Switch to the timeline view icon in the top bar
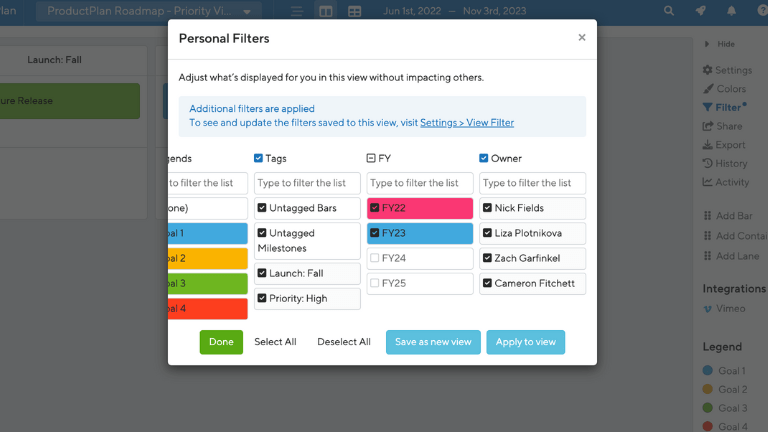 tap(296, 11)
